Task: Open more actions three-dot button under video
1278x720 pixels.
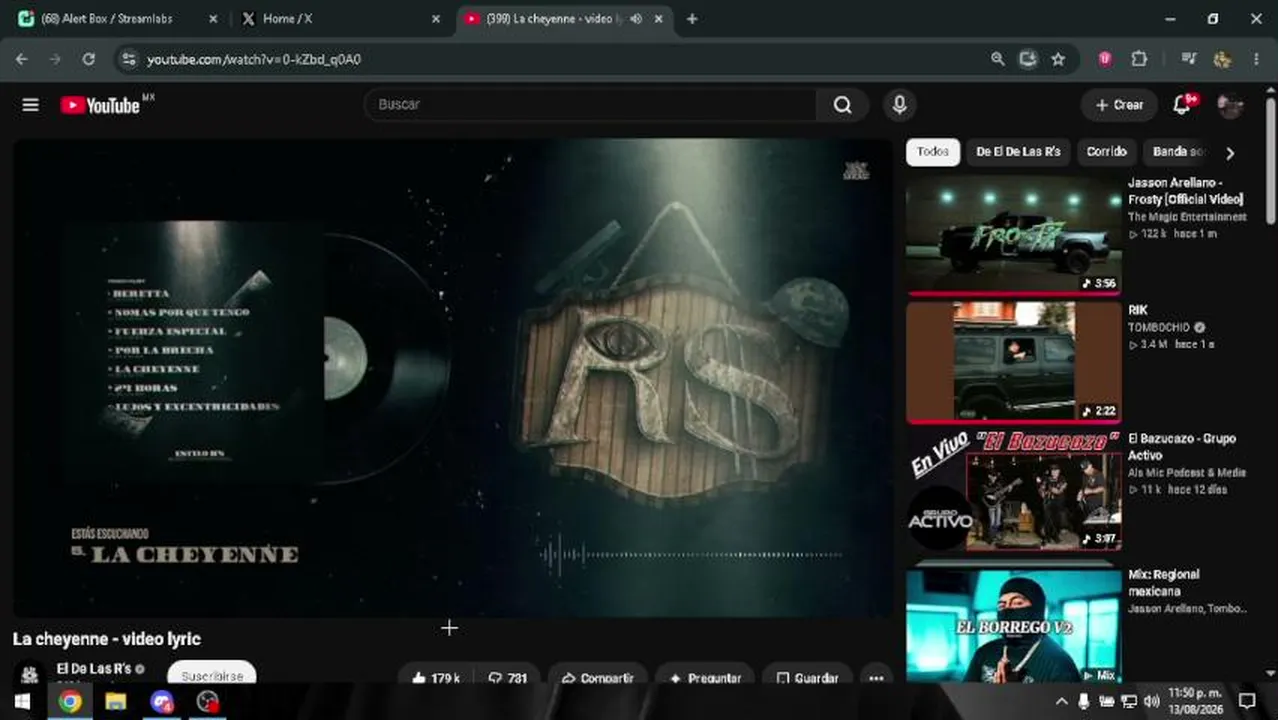Action: click(876, 678)
